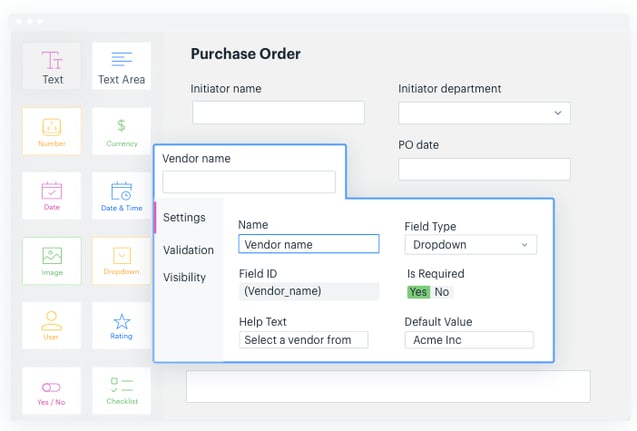Switch to the Validation tab
The height and width of the screenshot is (431, 637).
[x=188, y=250]
